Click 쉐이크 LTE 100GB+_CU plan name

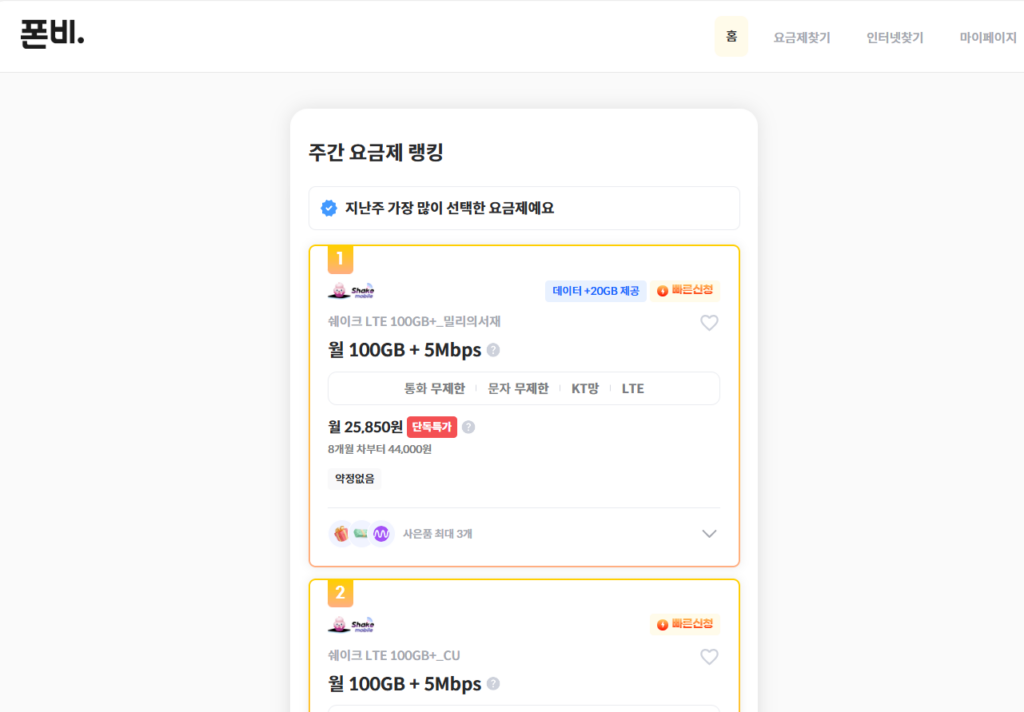tap(394, 655)
